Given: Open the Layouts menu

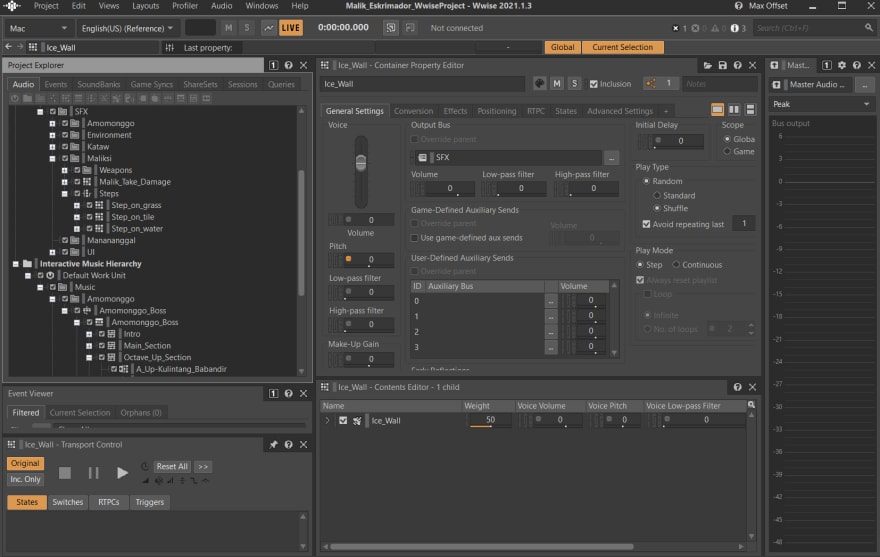Looking at the screenshot, I should tap(145, 6).
